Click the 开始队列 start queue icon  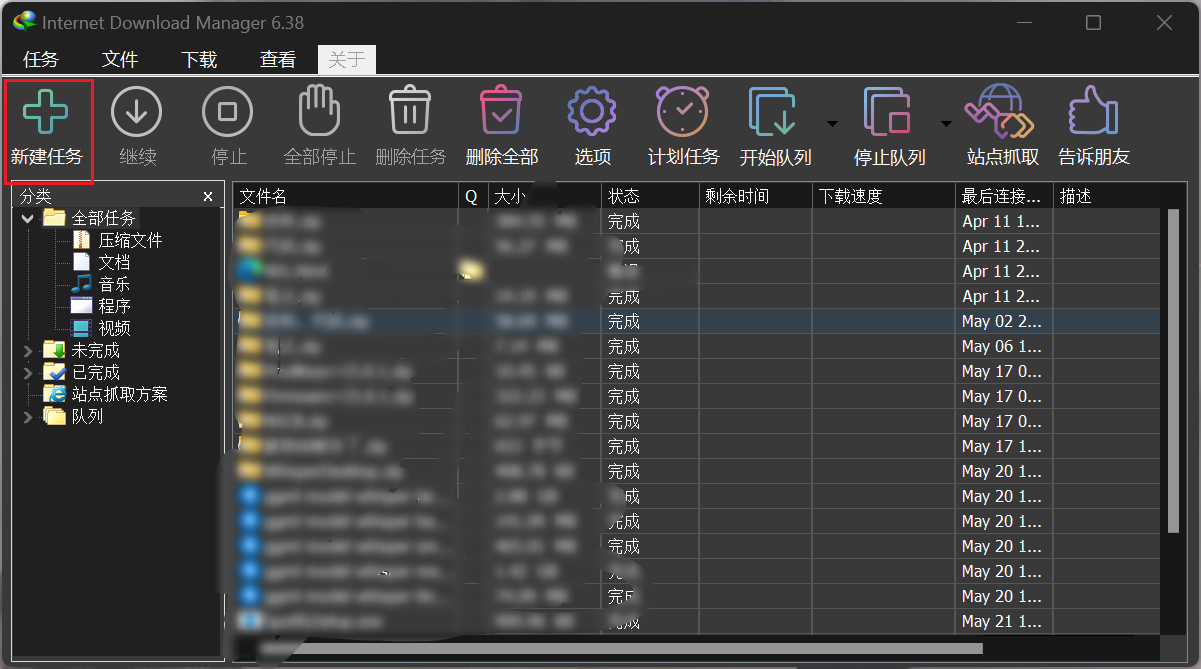pos(773,111)
